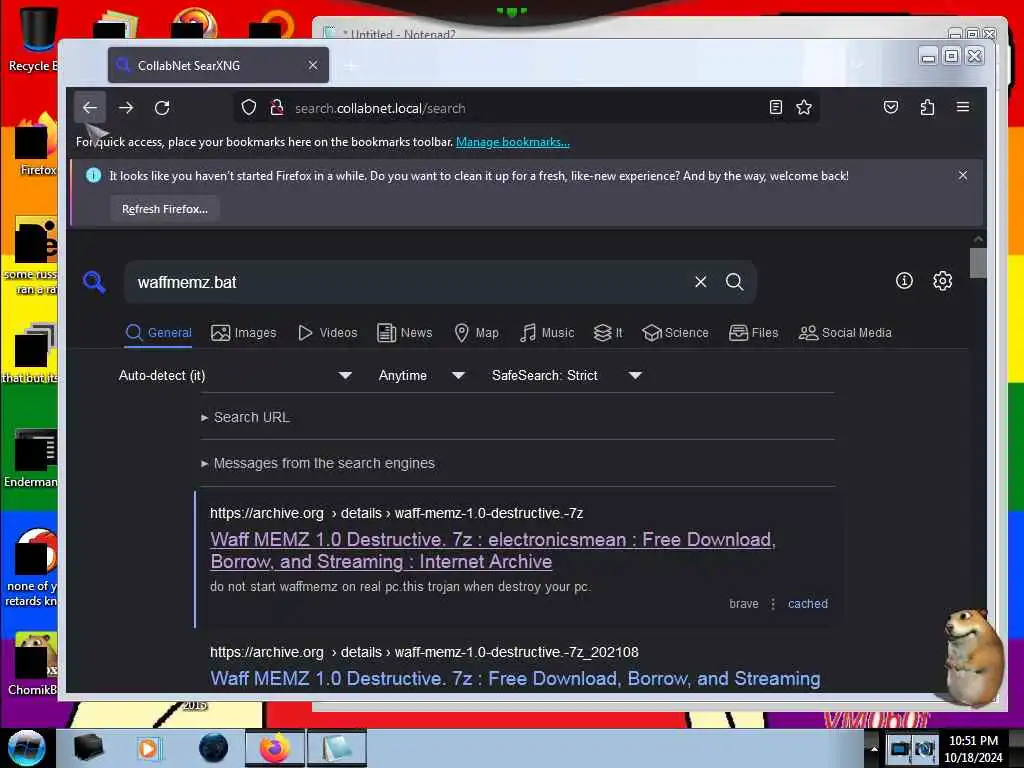Viewport: 1024px width, 768px height.
Task: Click the forward navigation arrow
Action: [126, 108]
